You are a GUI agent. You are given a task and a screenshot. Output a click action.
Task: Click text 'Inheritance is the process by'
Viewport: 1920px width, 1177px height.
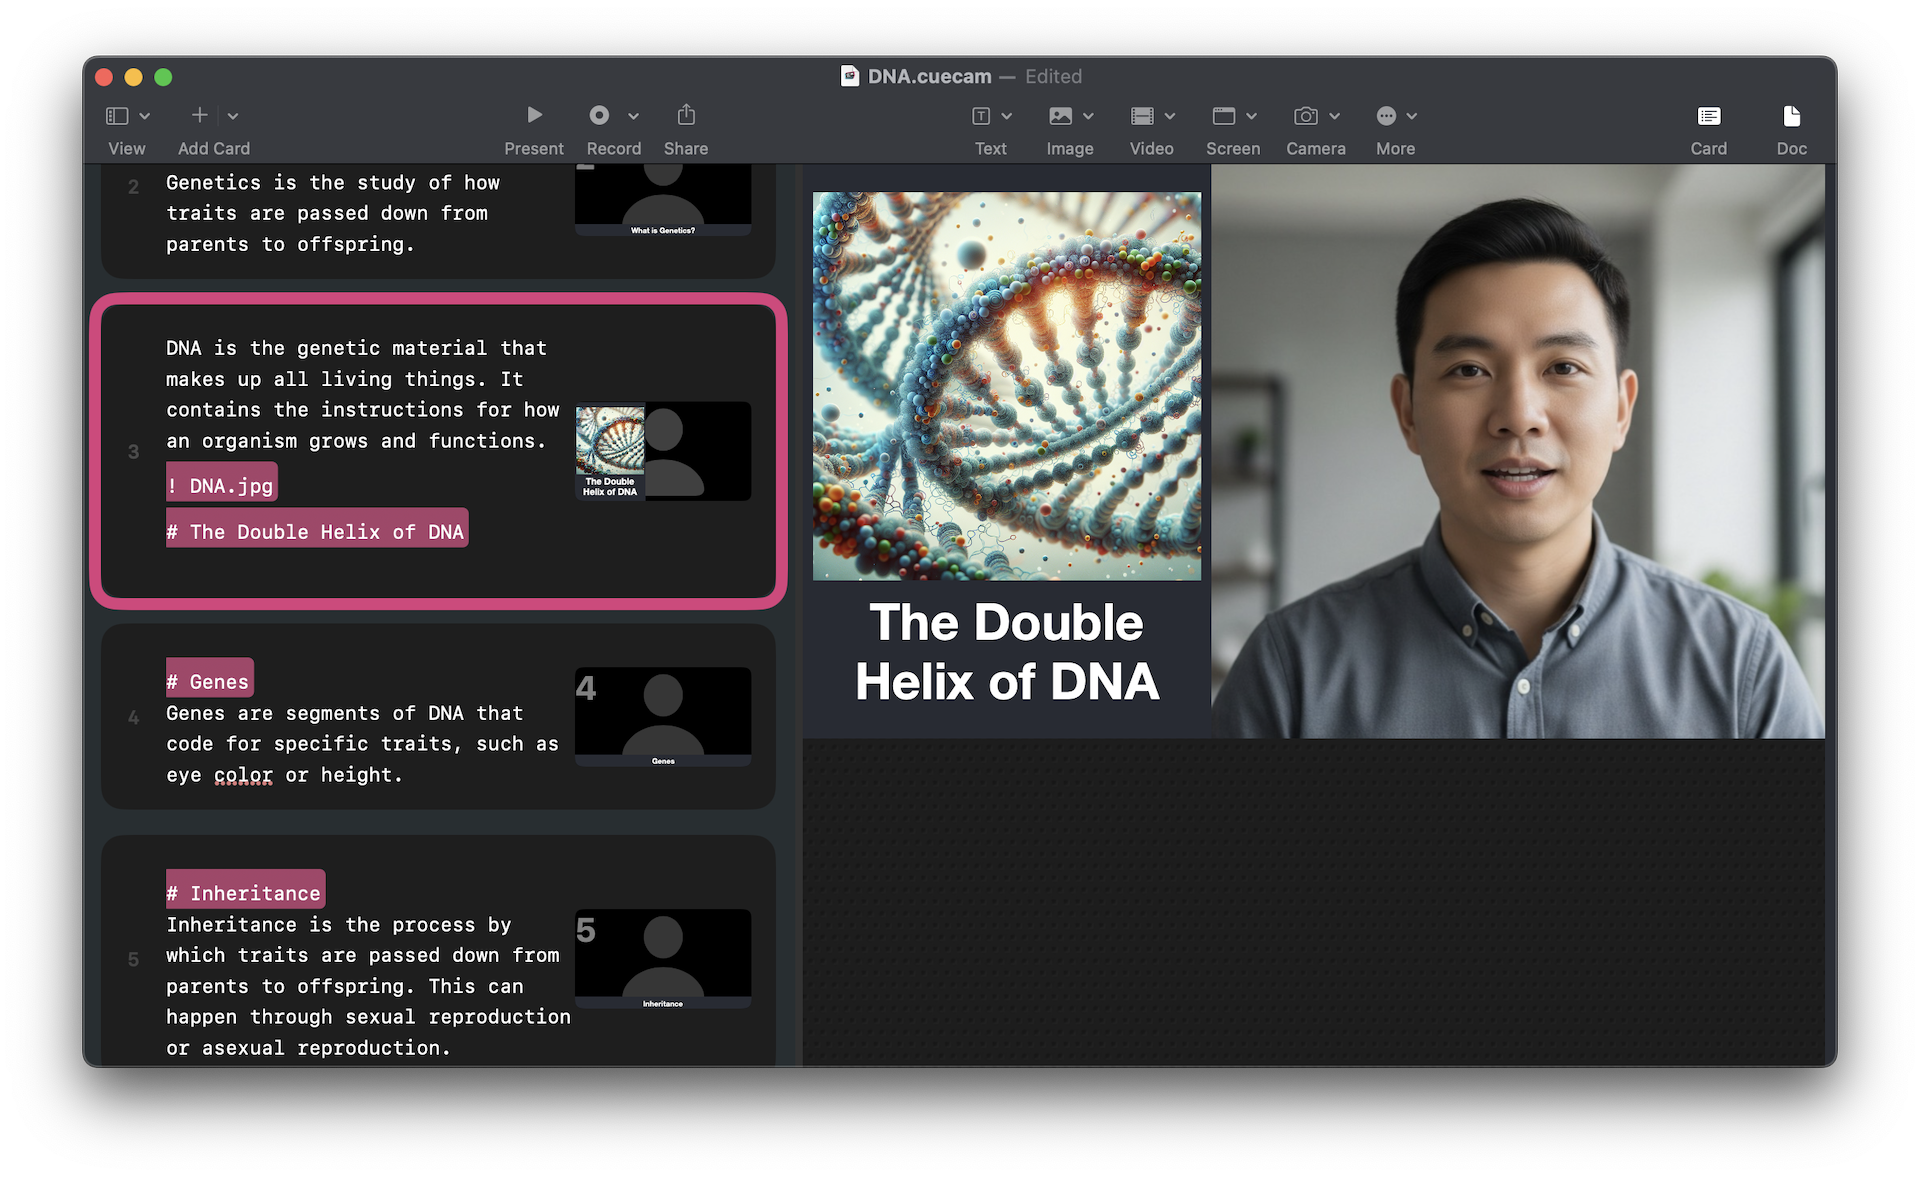click(x=339, y=925)
